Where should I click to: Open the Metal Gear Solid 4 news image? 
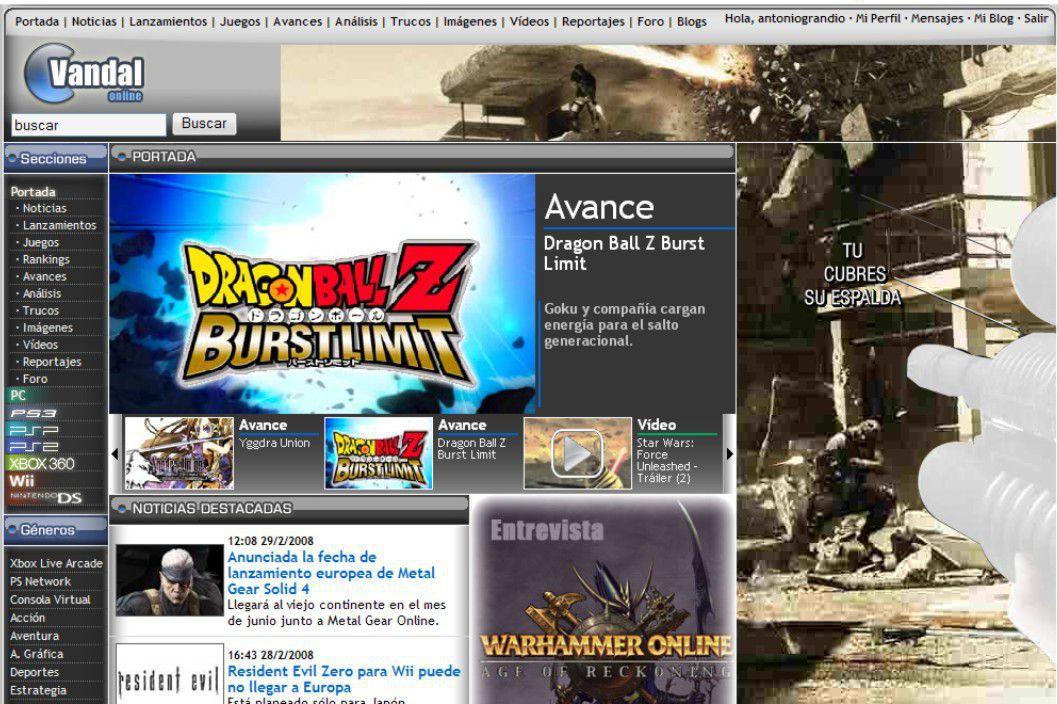169,580
